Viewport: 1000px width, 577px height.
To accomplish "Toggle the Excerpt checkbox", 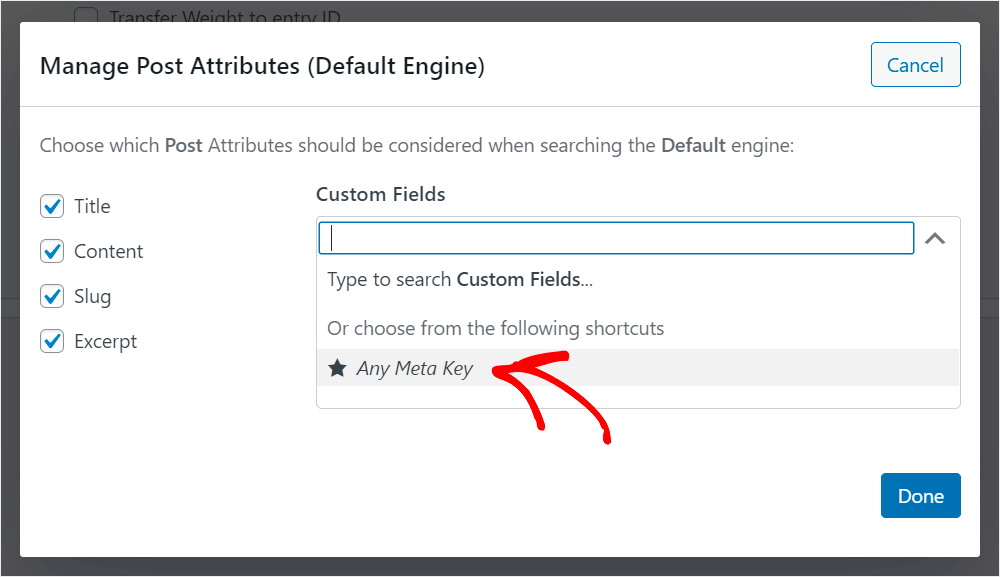I will tap(52, 341).
